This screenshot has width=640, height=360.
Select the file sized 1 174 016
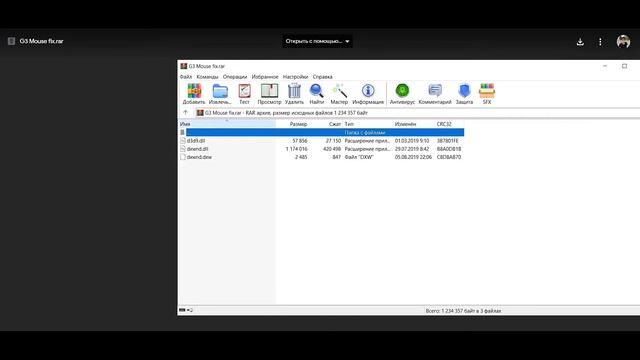tap(322, 149)
